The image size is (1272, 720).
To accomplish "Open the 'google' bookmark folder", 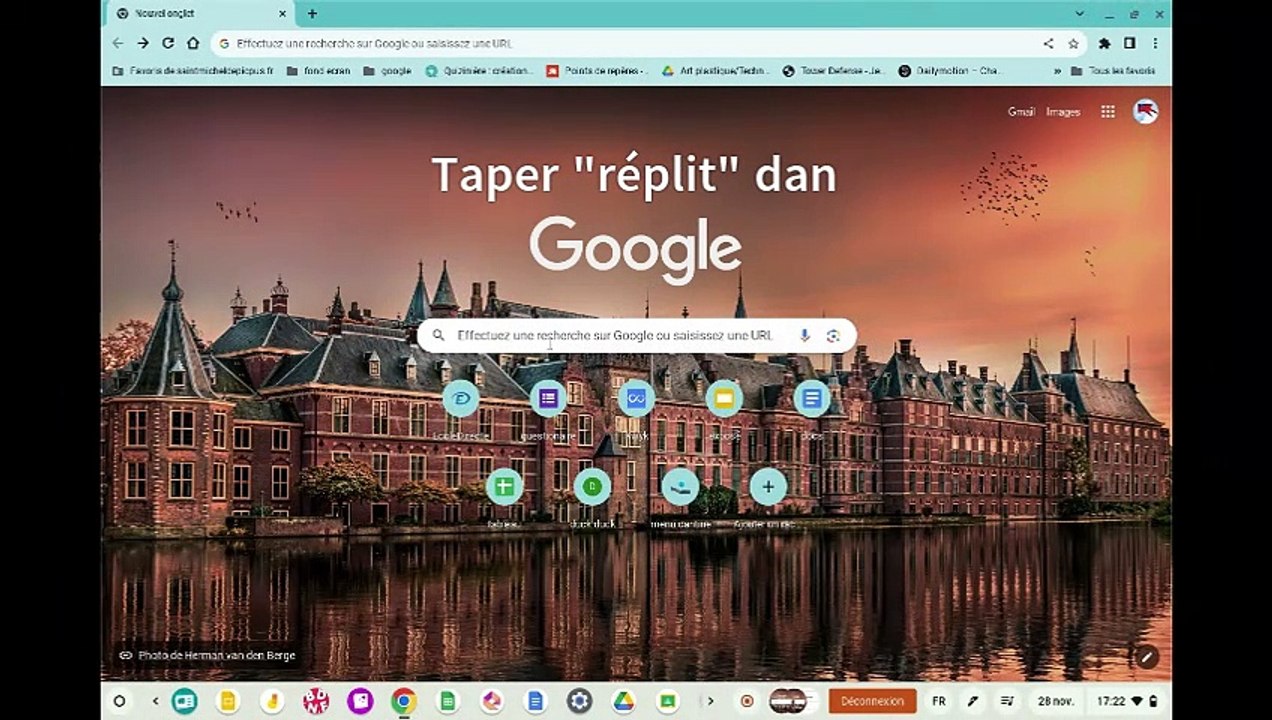I will (x=387, y=71).
